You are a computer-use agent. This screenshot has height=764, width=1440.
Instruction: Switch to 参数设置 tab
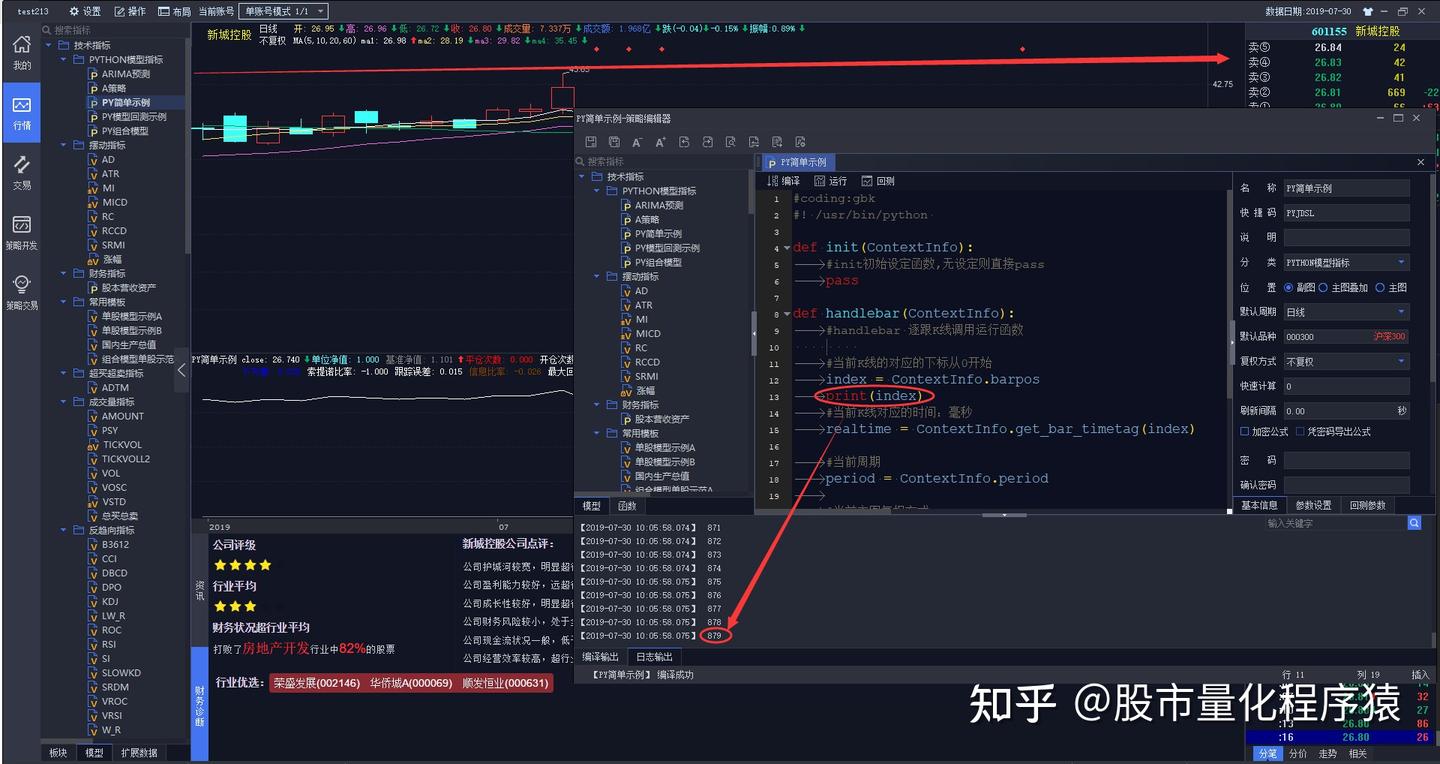tap(1313, 505)
